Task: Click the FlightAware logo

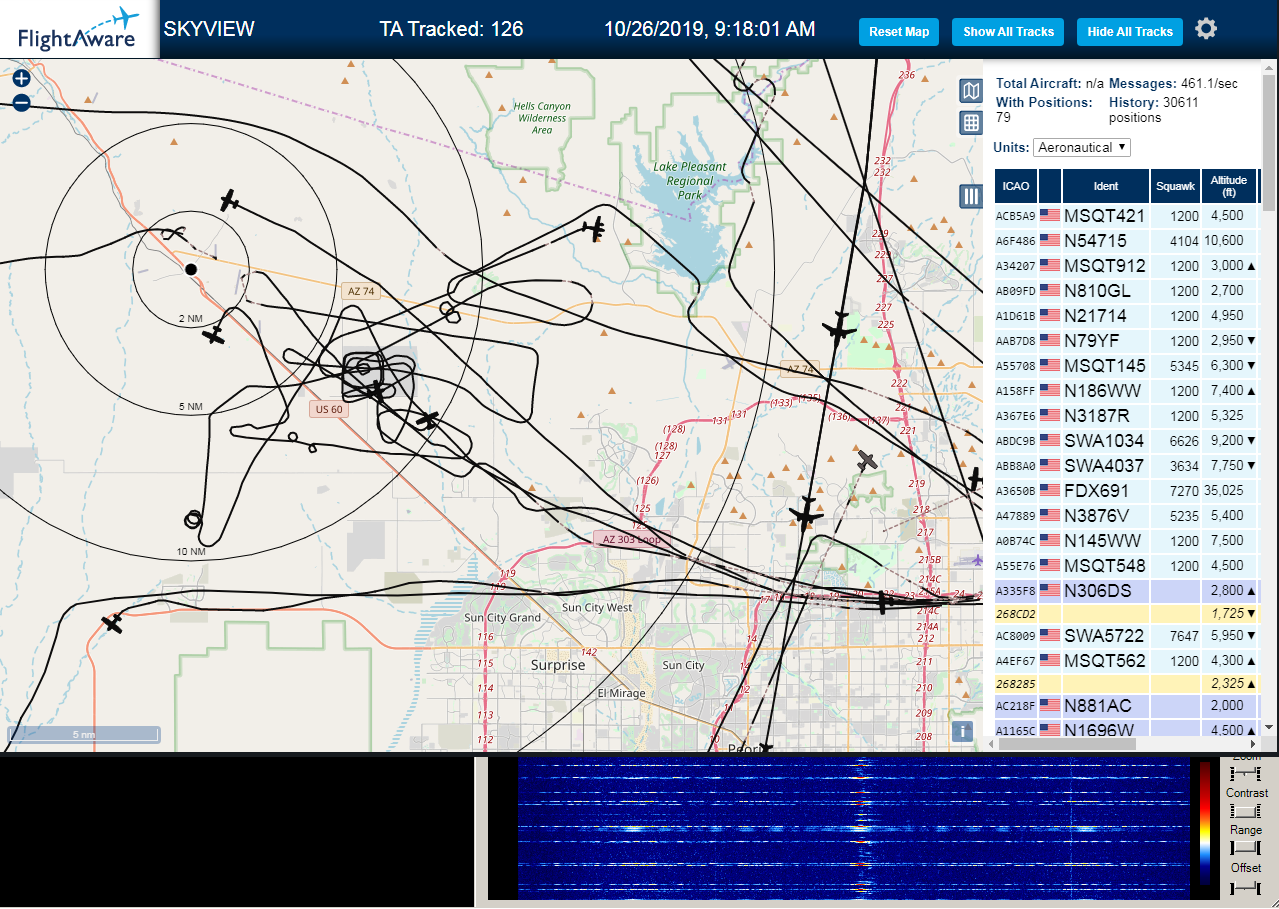Action: point(79,30)
